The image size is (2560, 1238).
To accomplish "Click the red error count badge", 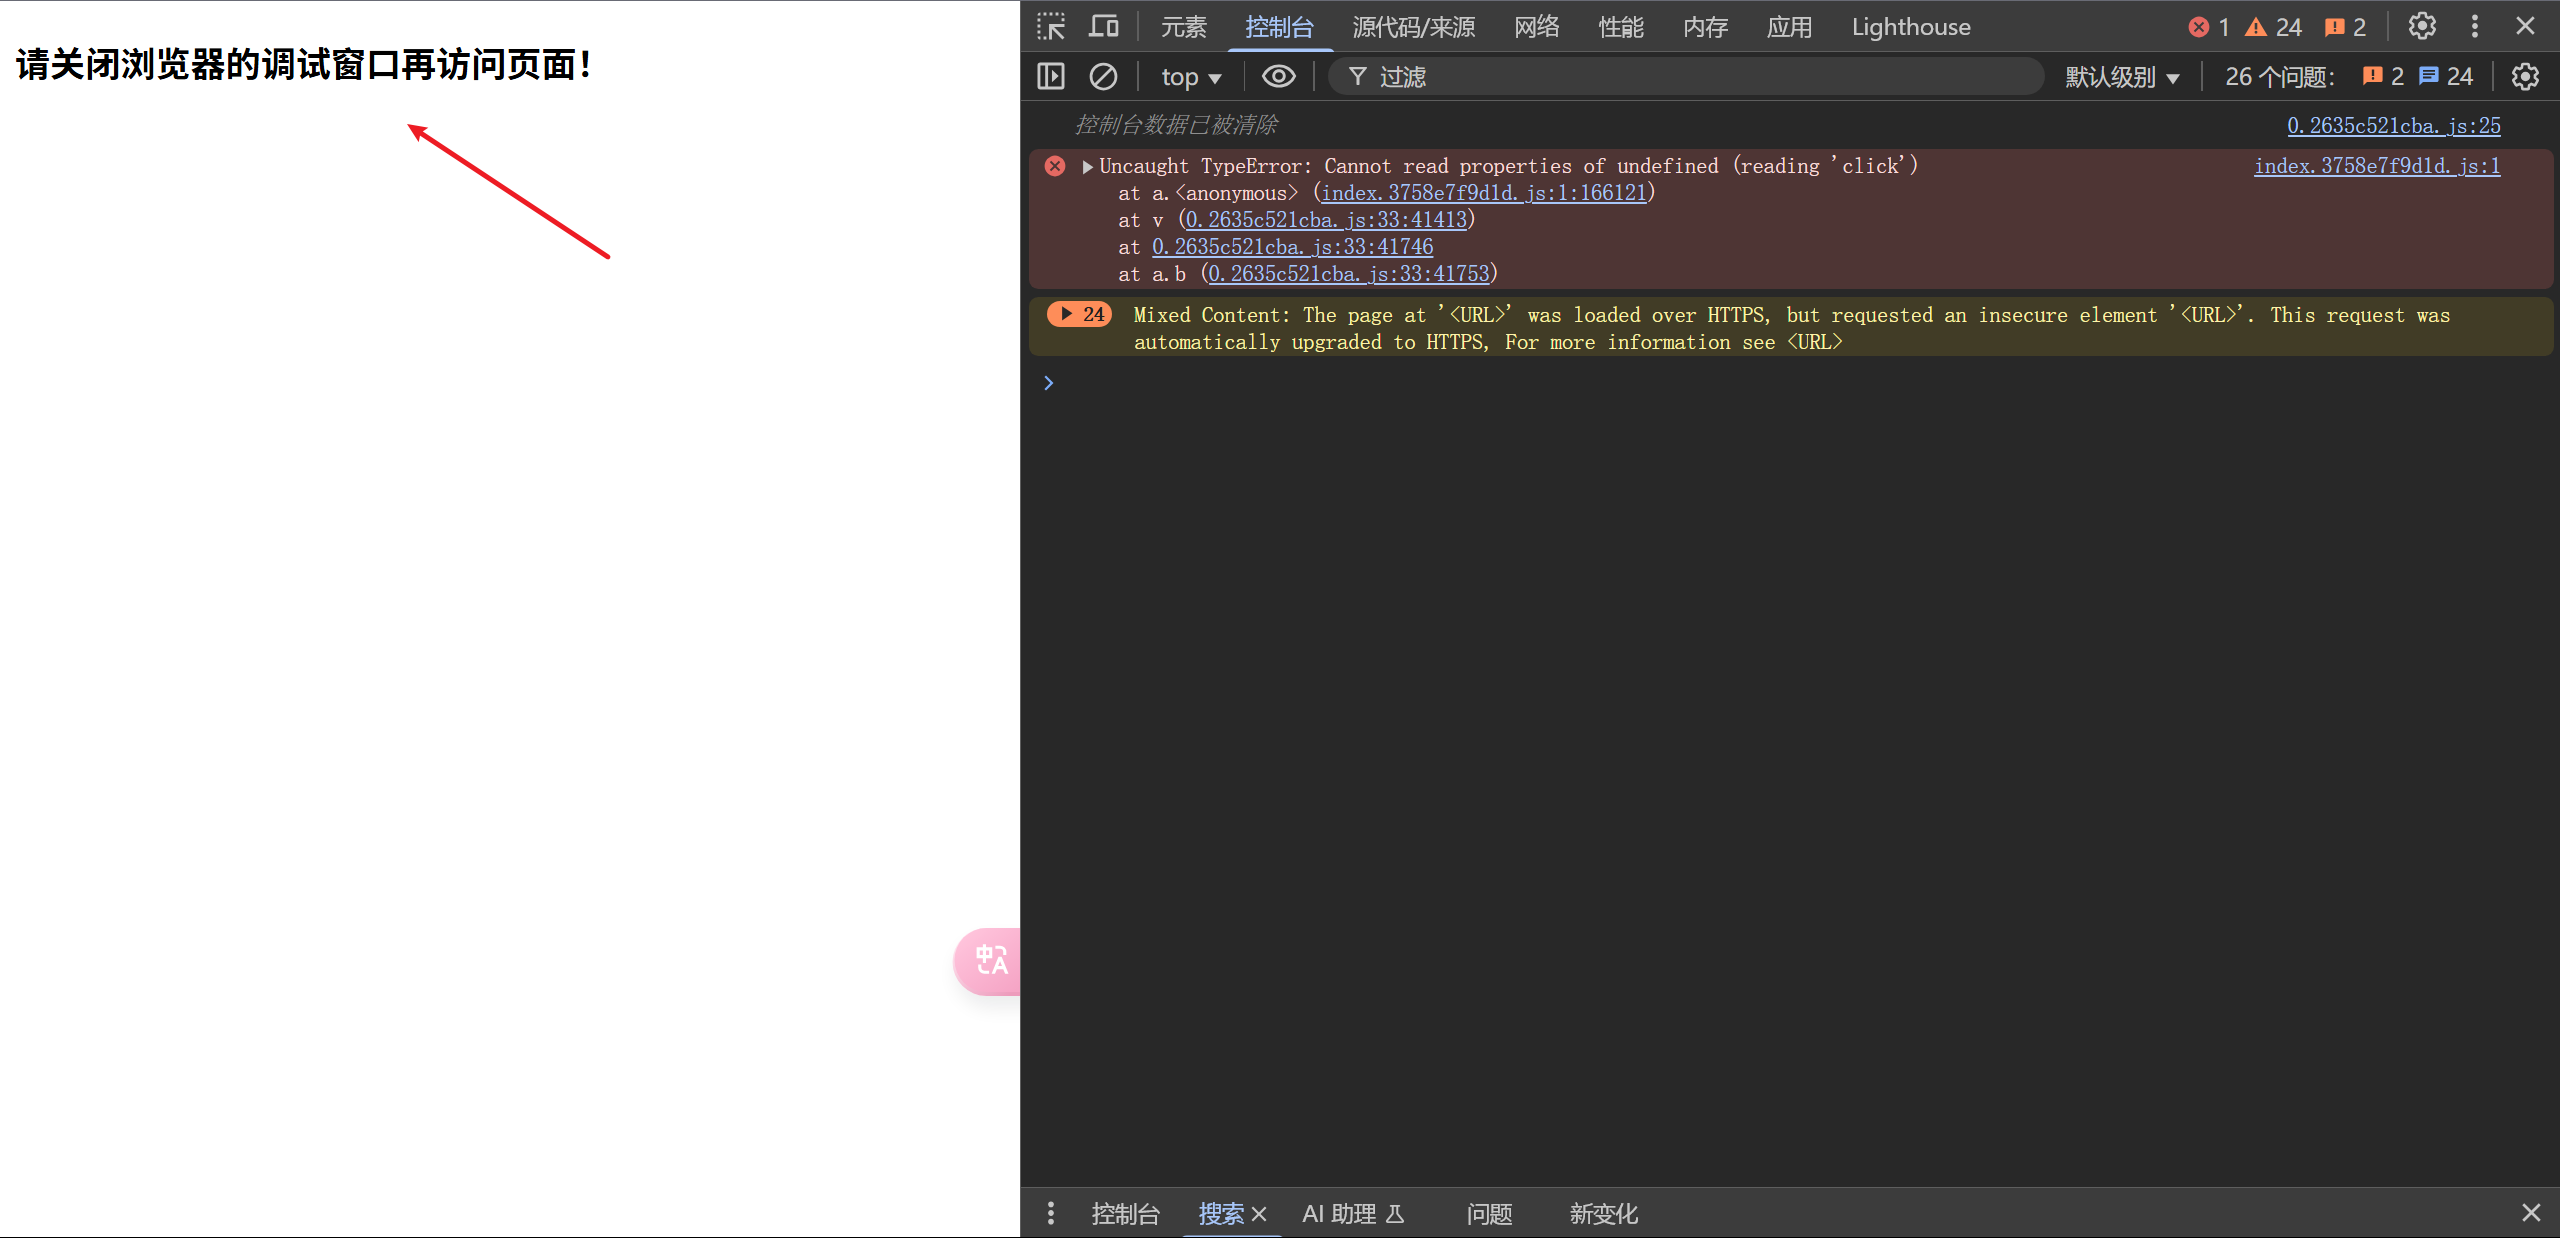I will pos(2208,27).
